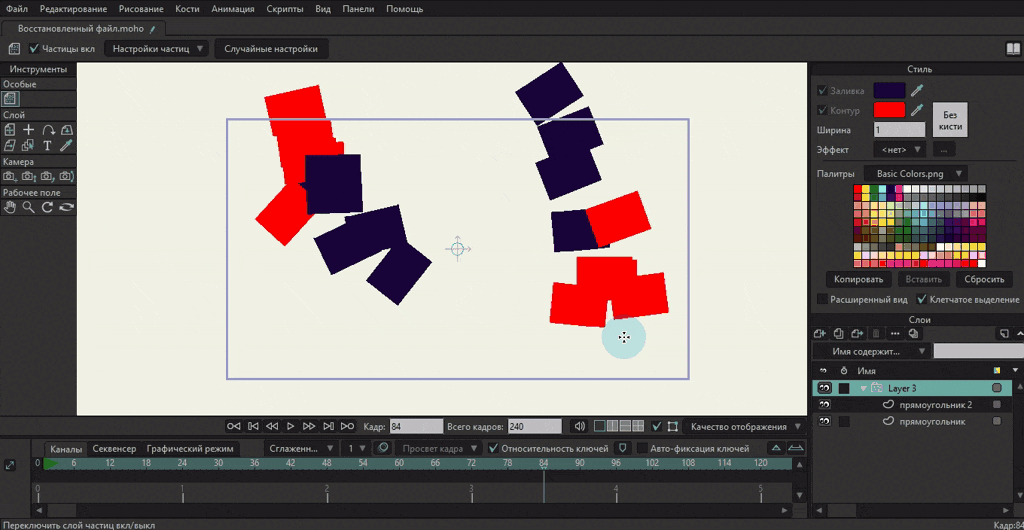Click the Сбросить style button
The image size is (1024, 530).
[984, 279]
